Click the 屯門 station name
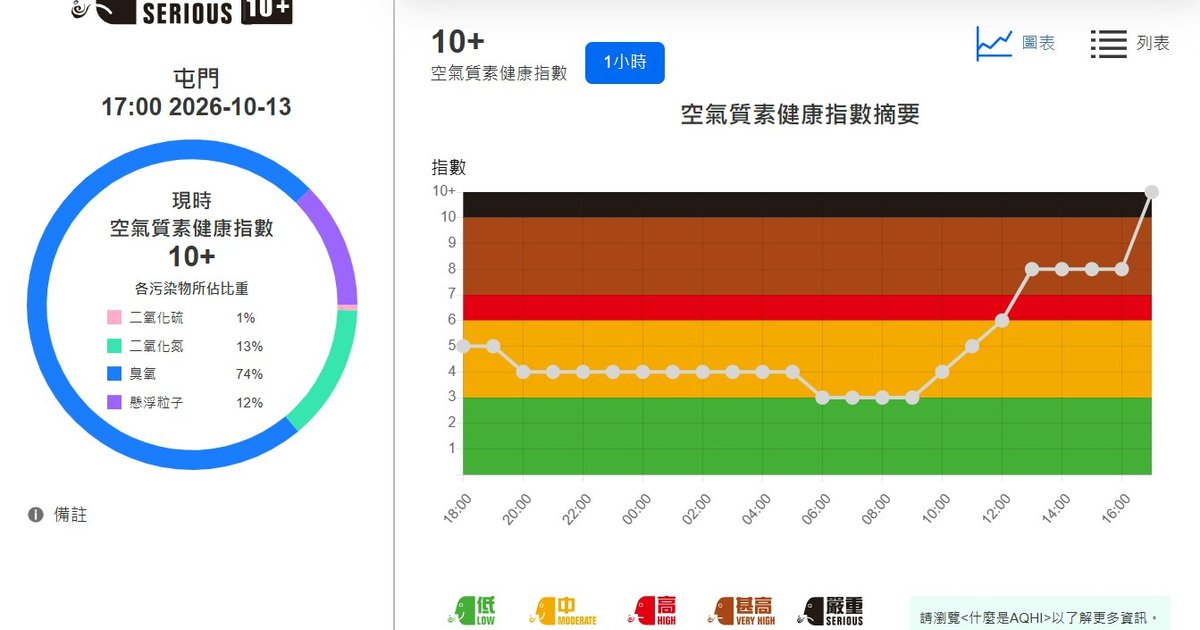Screen dimensions: 1200x630 point(196,78)
